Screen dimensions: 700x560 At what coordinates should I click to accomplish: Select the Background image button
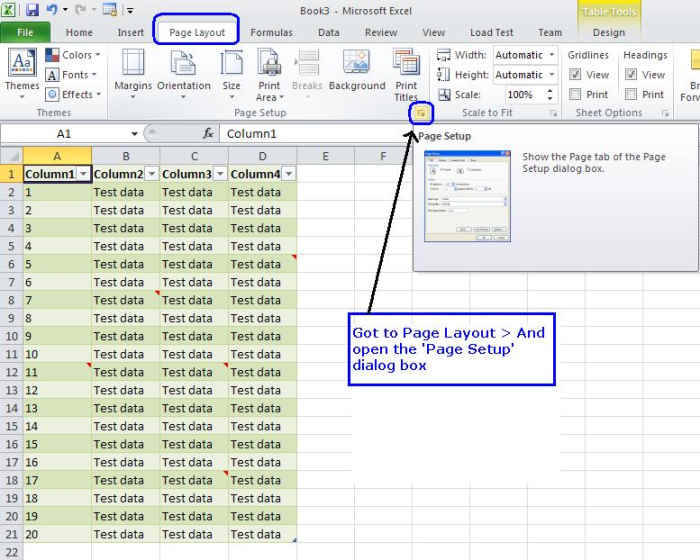pyautogui.click(x=357, y=70)
